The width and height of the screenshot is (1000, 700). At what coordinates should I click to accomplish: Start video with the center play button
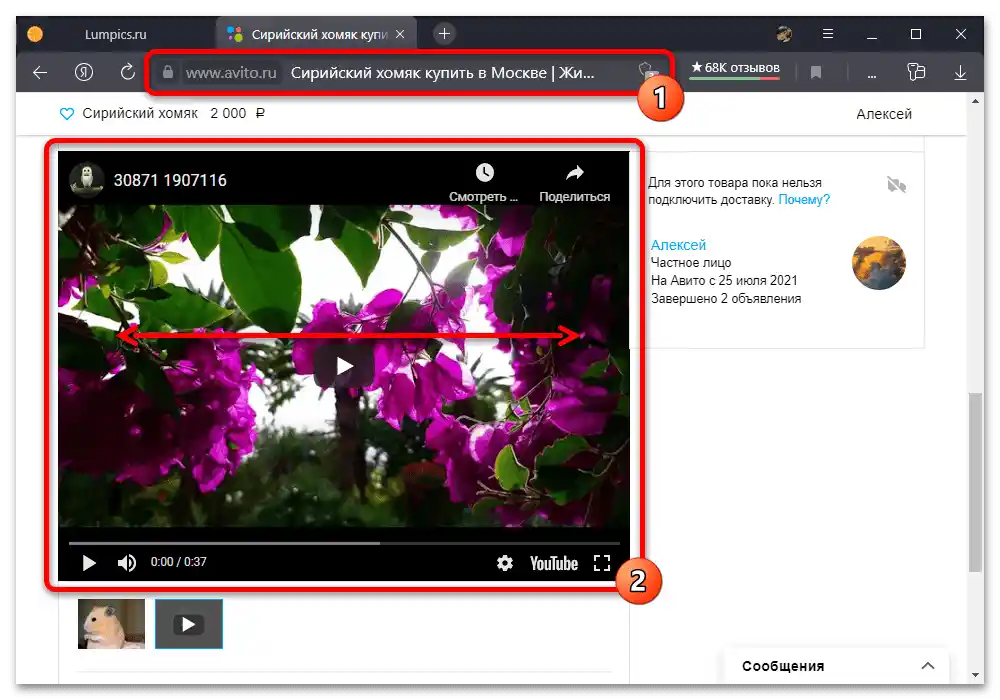344,366
